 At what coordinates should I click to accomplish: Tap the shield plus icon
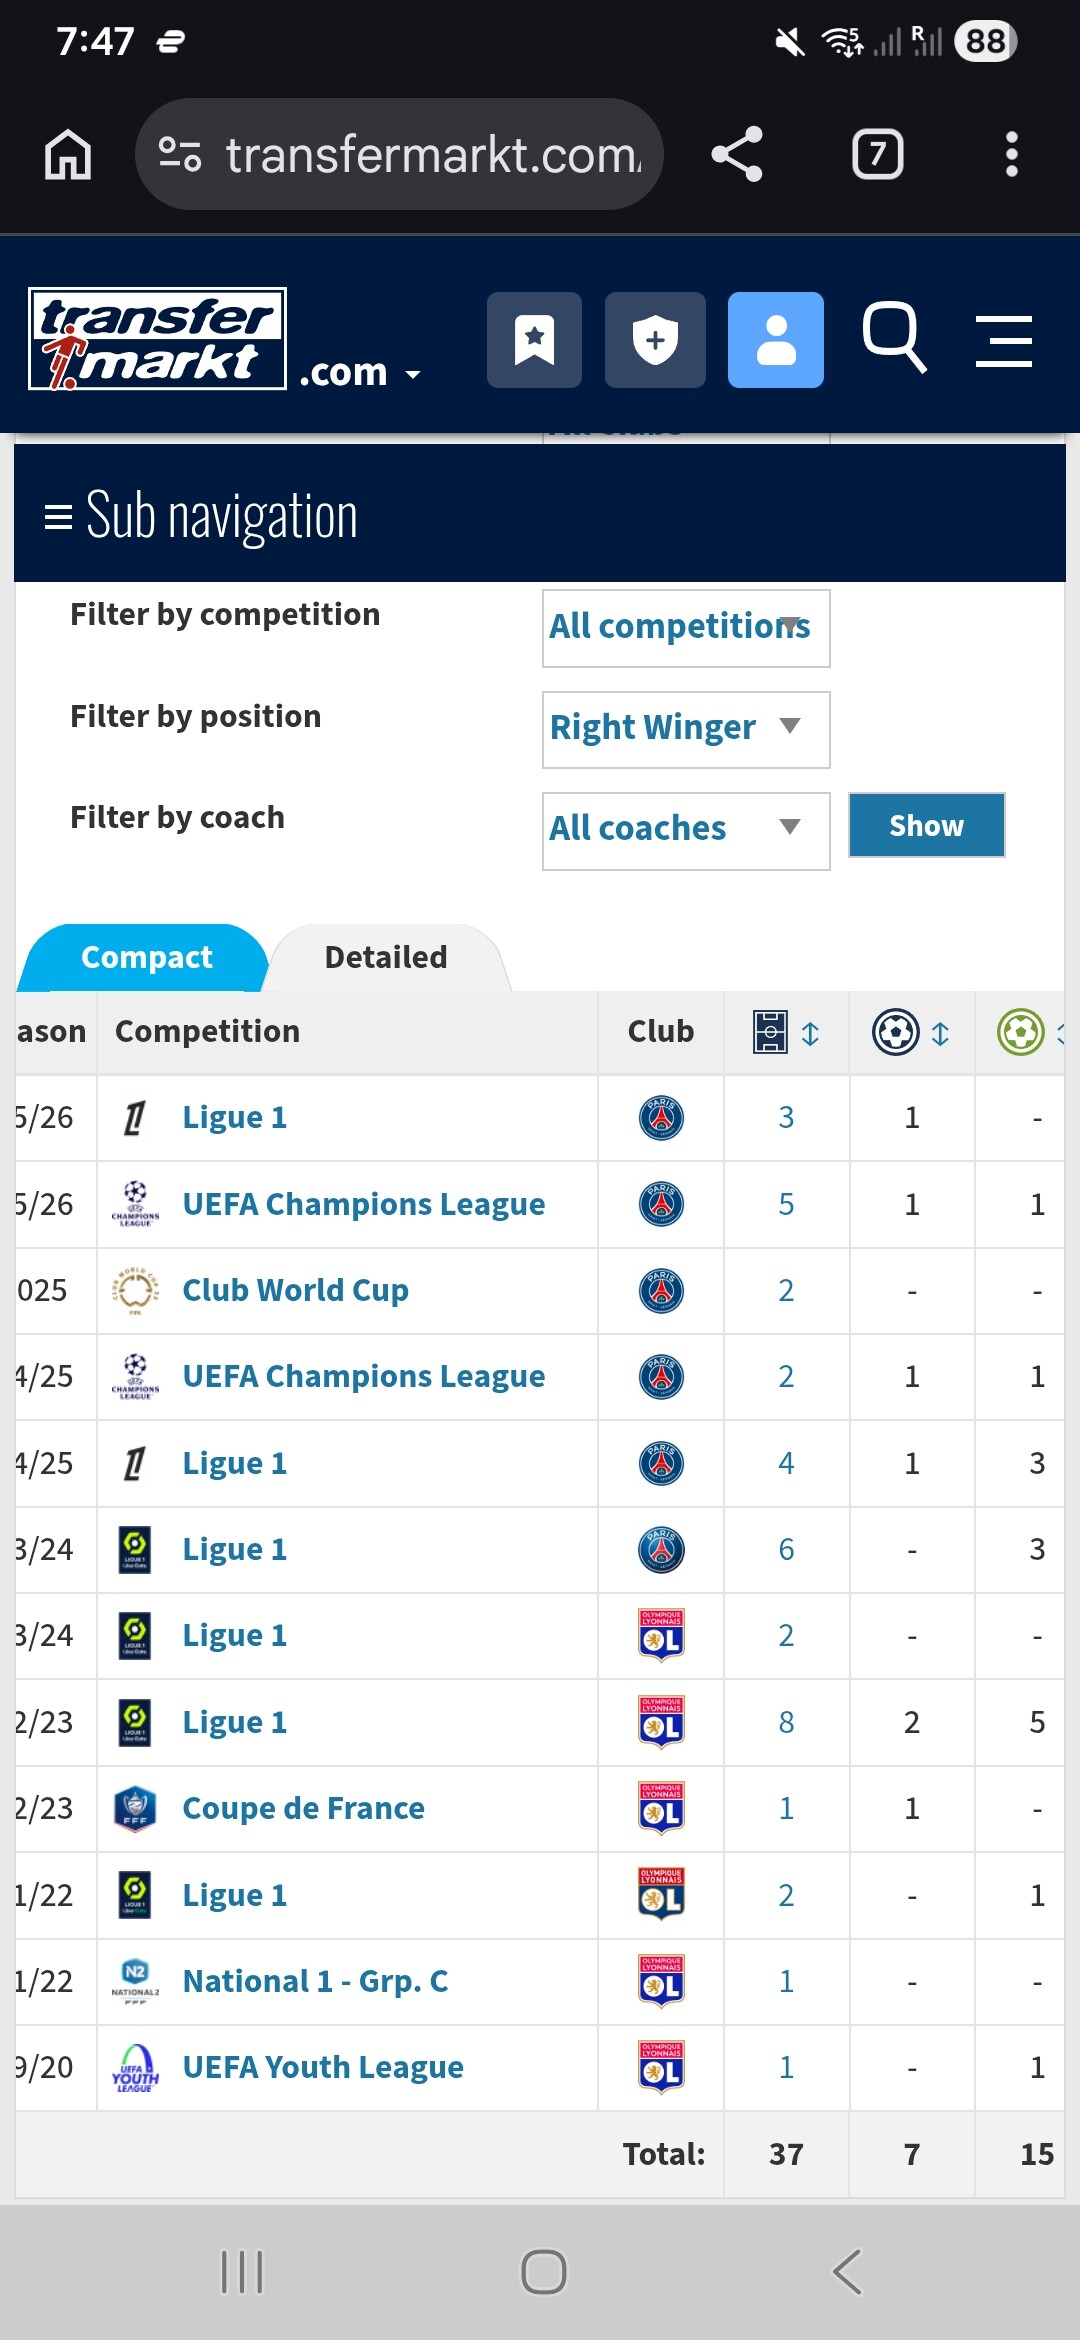[x=655, y=340]
